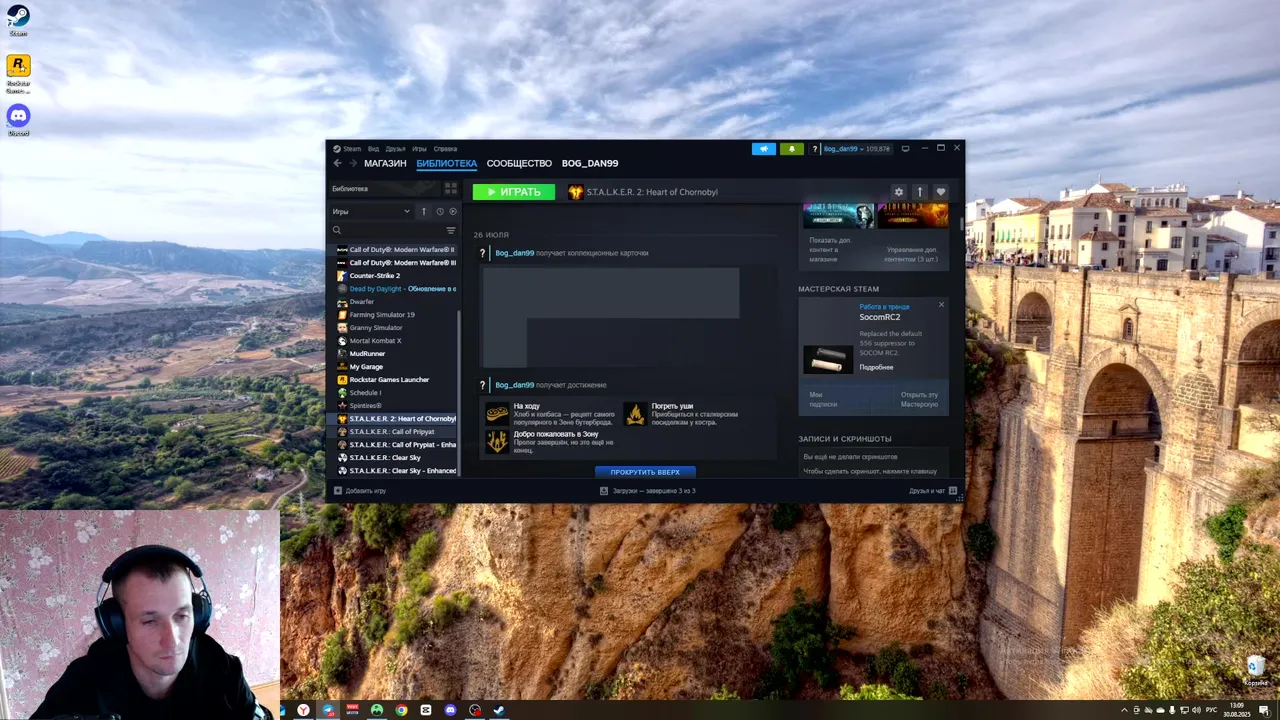The height and width of the screenshot is (720, 1280).
Task: Open the green notifications bell button
Action: (791, 149)
